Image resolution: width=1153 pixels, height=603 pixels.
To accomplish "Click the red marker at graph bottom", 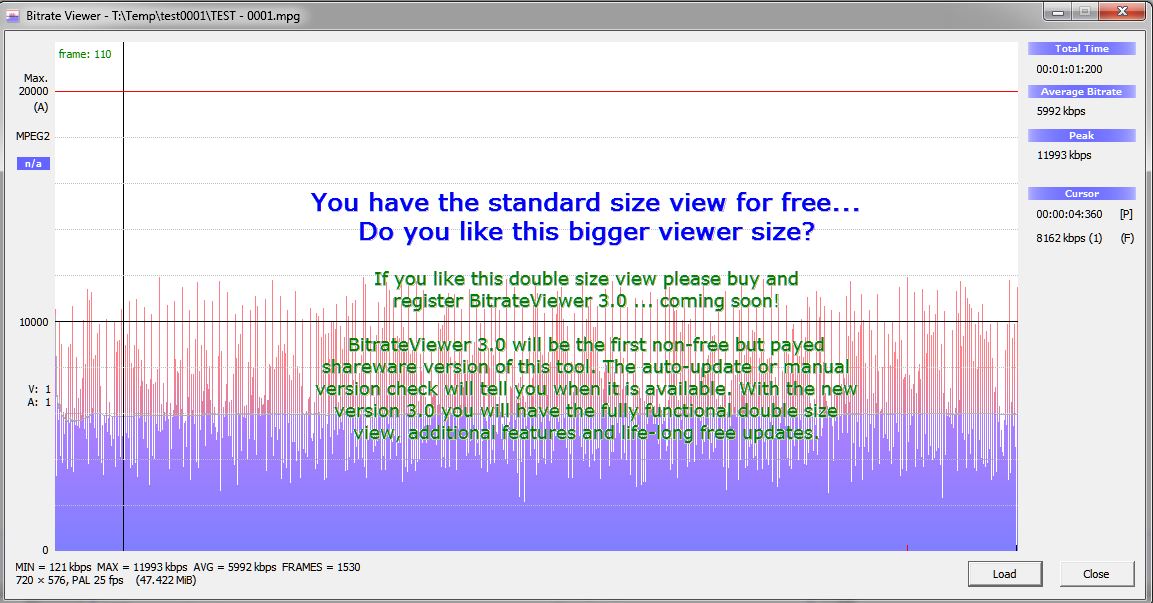I will tap(907, 548).
